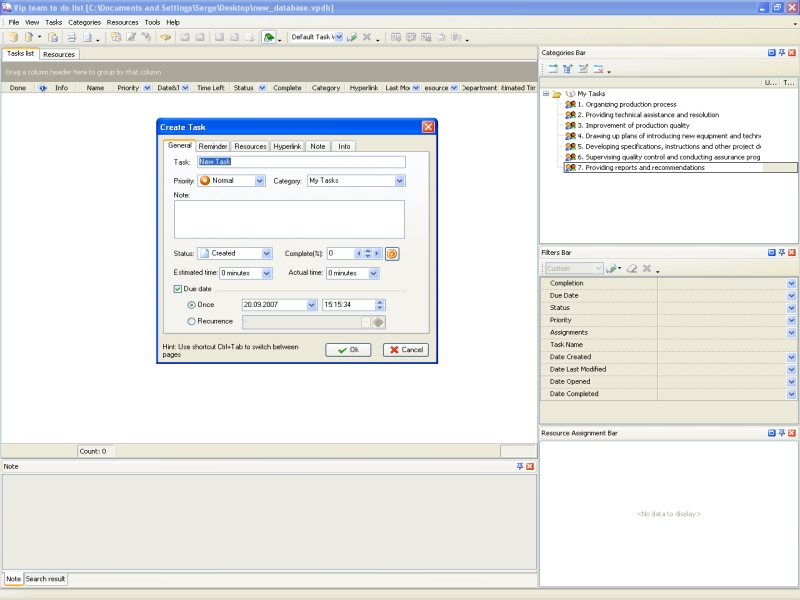Viewport: 800px width, 600px height.
Task: Pin the Categories Bar panel
Action: (782, 52)
